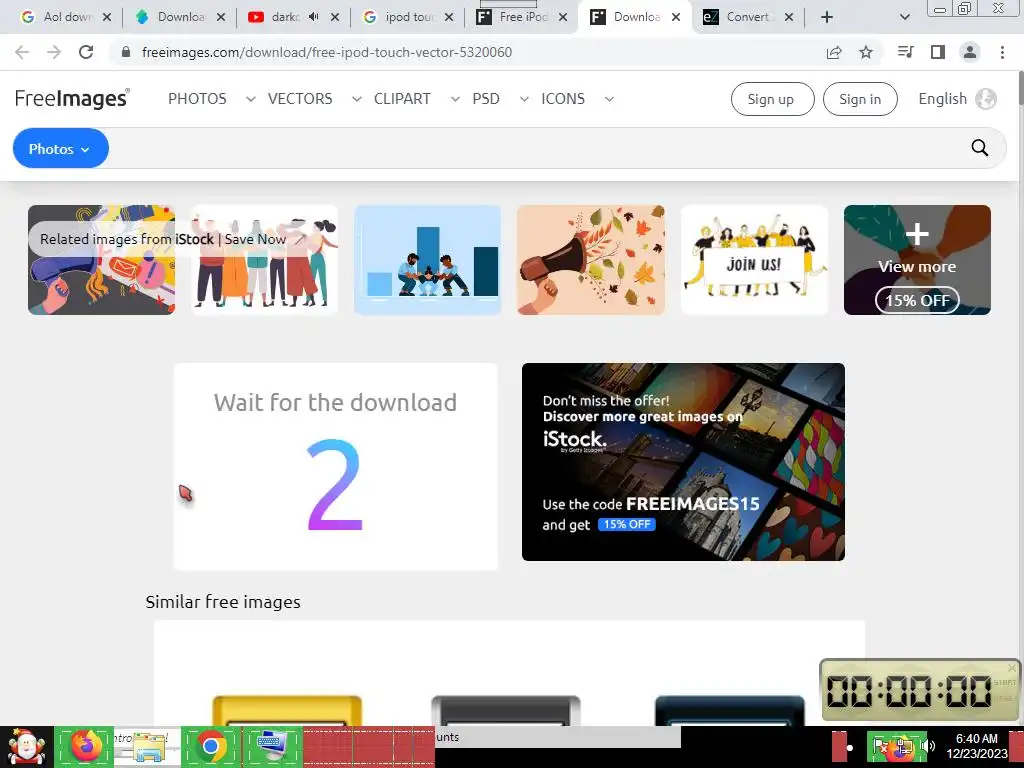Viewport: 1024px width, 768px height.
Task: Reload the page with refresh icon
Action: [x=86, y=52]
